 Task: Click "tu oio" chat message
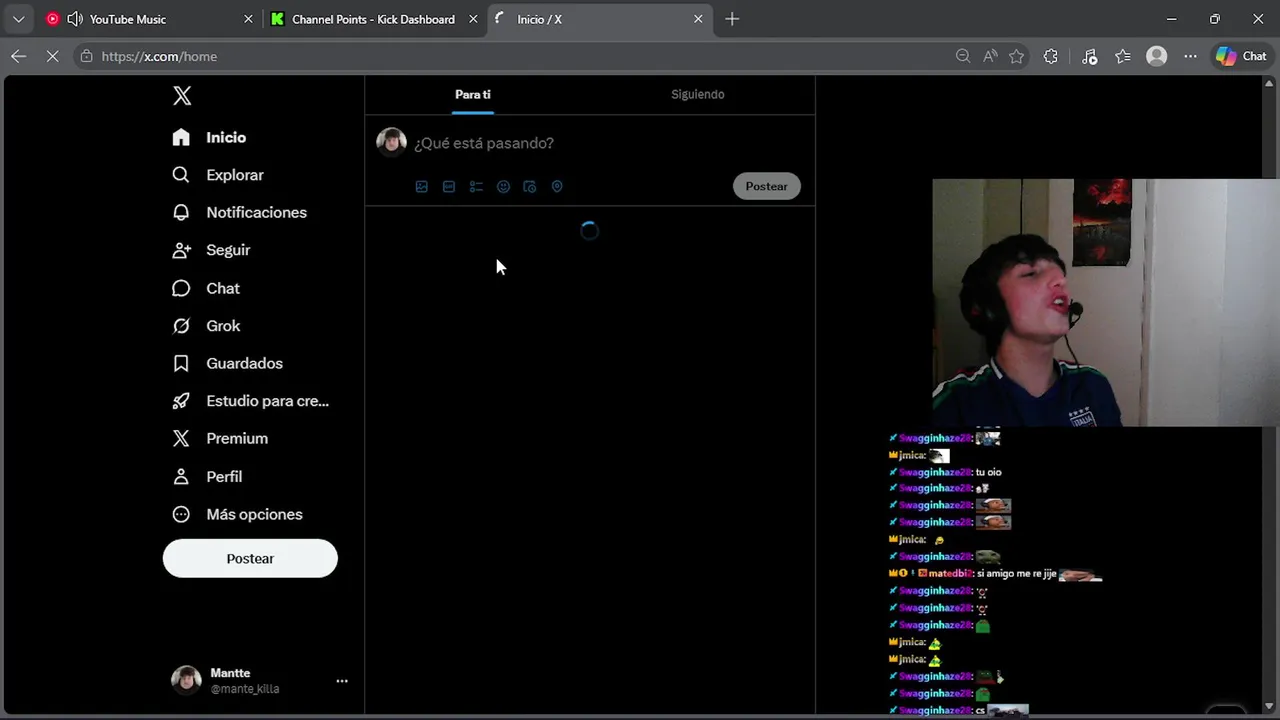click(x=989, y=472)
